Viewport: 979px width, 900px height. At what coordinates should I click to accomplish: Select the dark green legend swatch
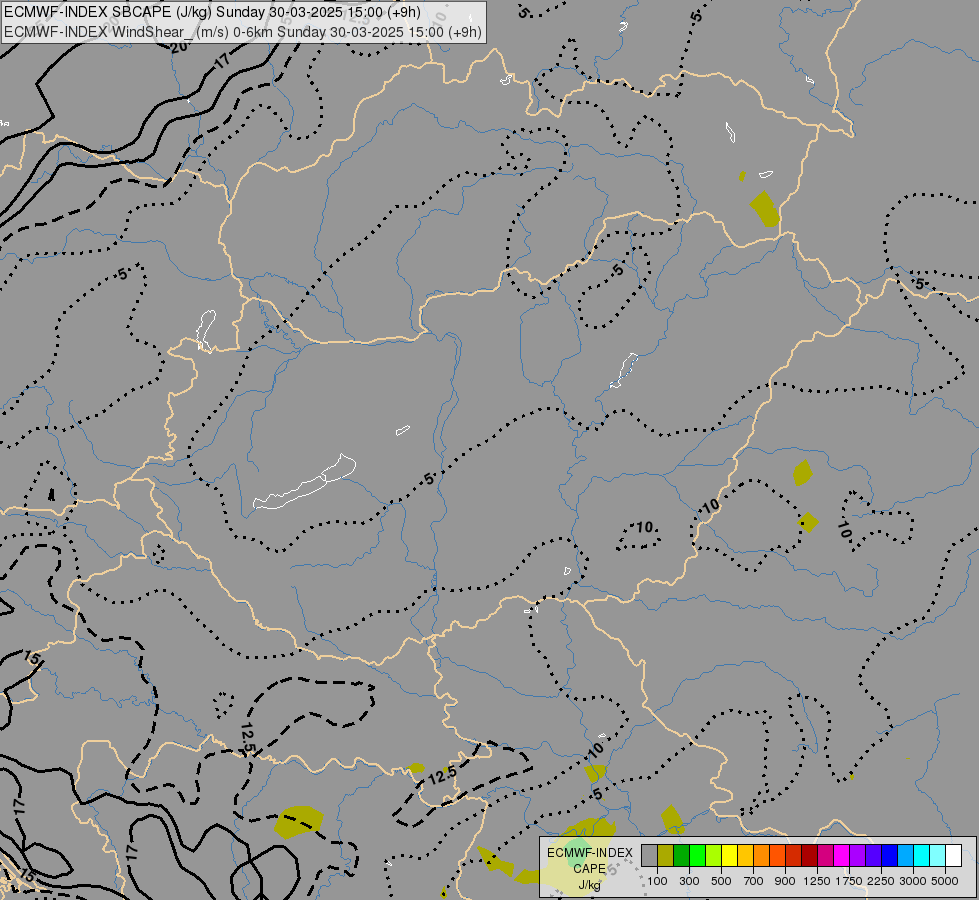pyautogui.click(x=682, y=855)
